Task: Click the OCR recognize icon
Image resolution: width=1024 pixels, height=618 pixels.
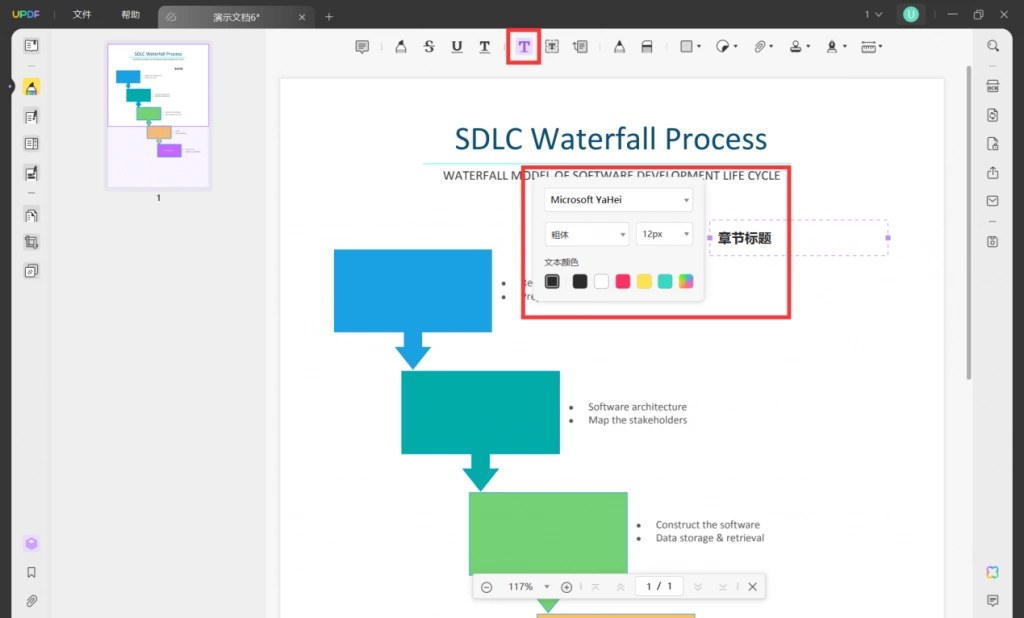Action: click(993, 86)
